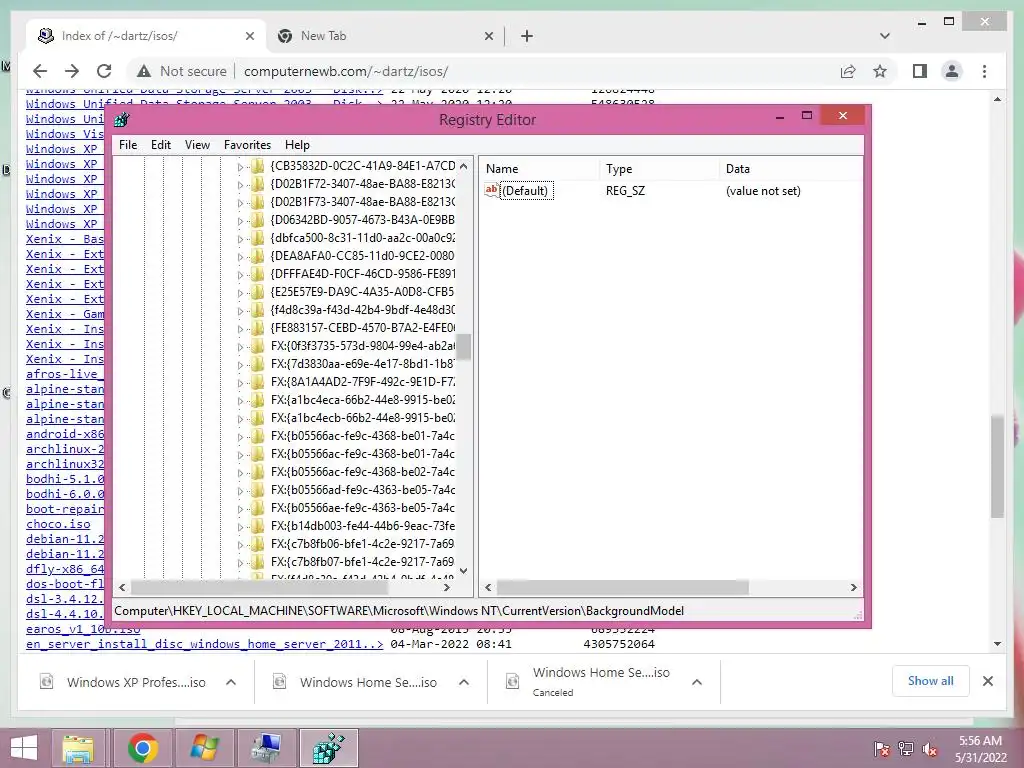Expand the {D06342BD-9057-4673 registry key
This screenshot has height=768, width=1024.
(x=240, y=221)
